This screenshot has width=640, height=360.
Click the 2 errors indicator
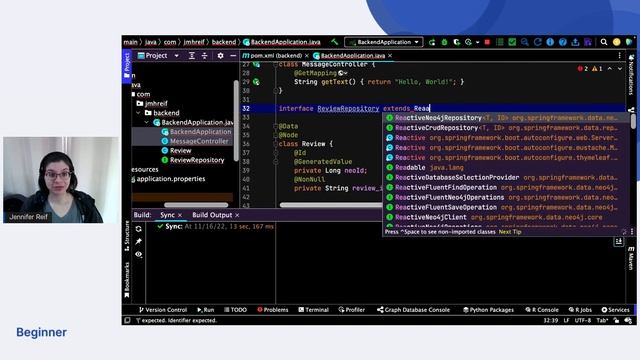click(x=583, y=69)
